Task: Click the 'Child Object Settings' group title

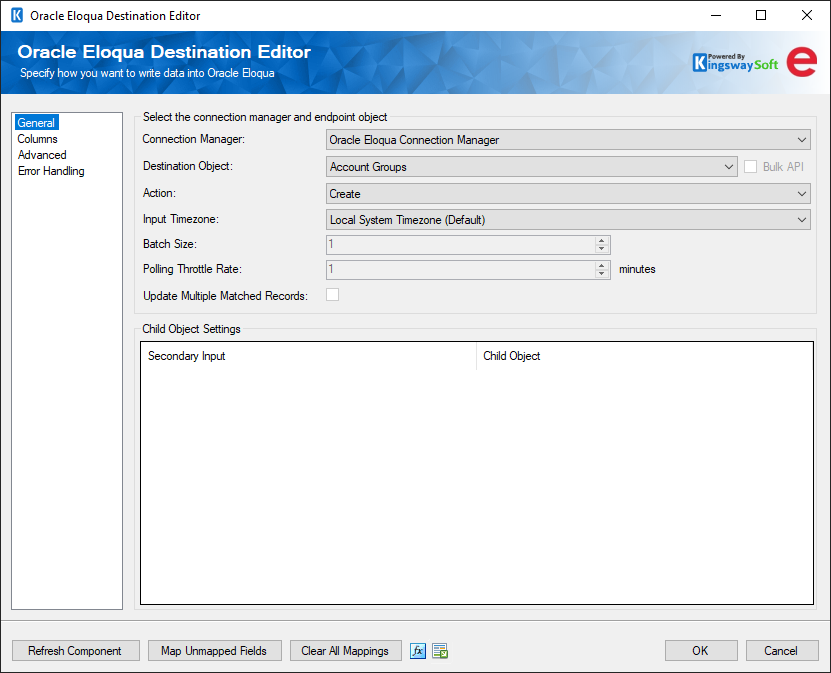Action: (191, 329)
